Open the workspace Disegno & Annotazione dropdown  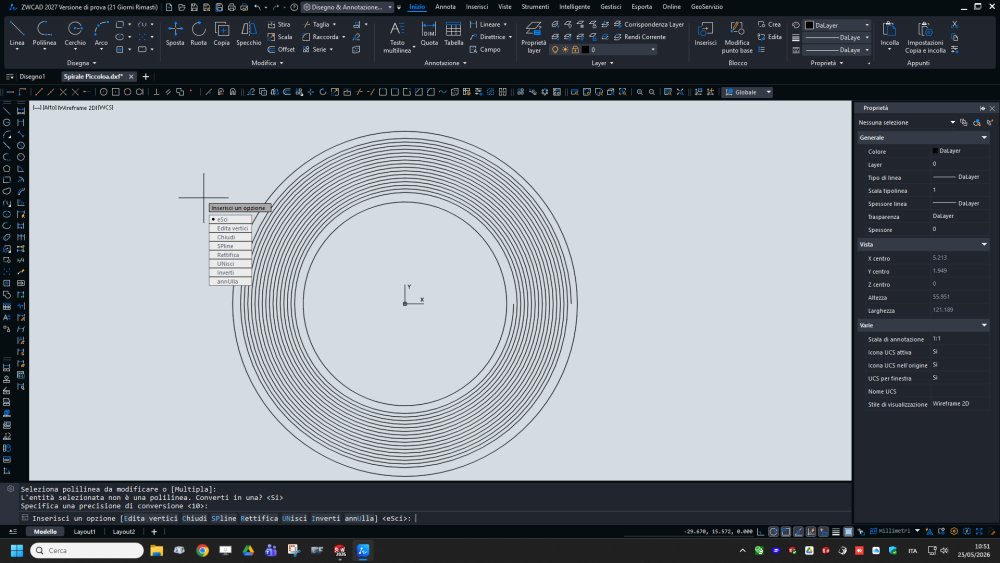pyautogui.click(x=348, y=7)
